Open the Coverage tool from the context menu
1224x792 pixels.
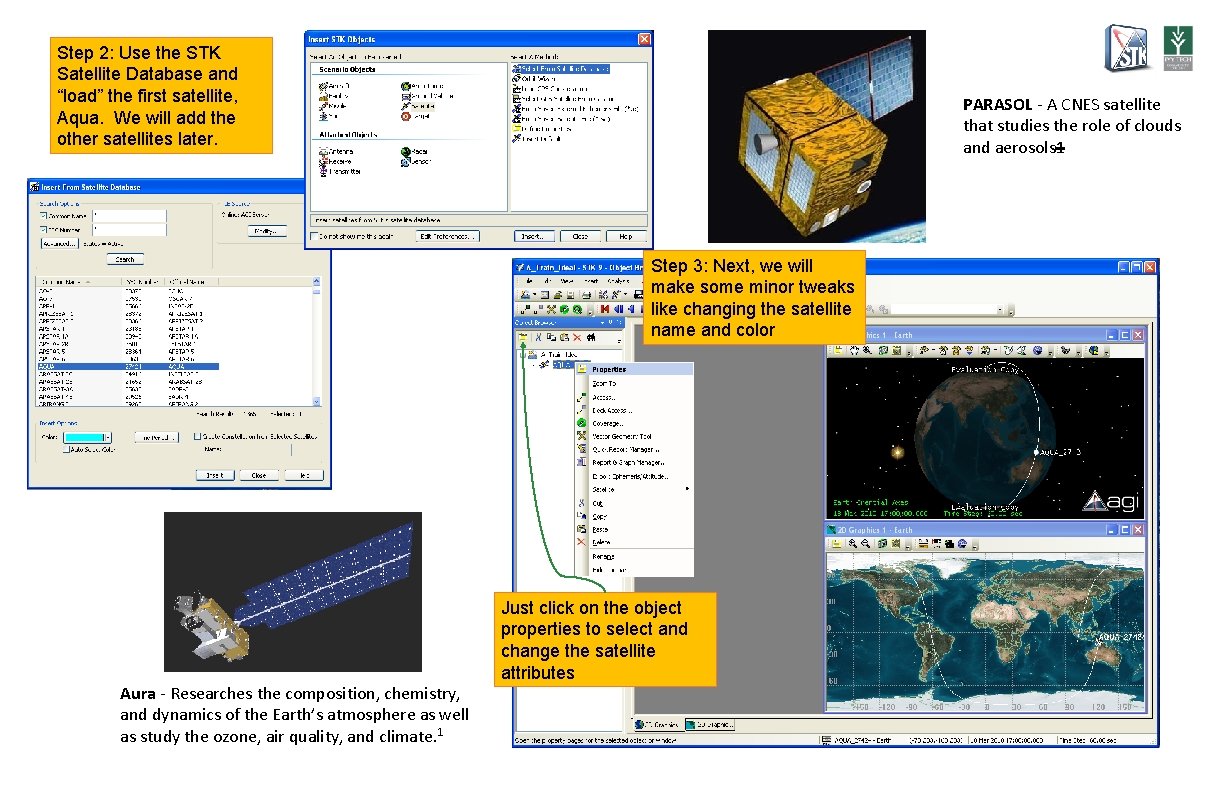[x=607, y=424]
